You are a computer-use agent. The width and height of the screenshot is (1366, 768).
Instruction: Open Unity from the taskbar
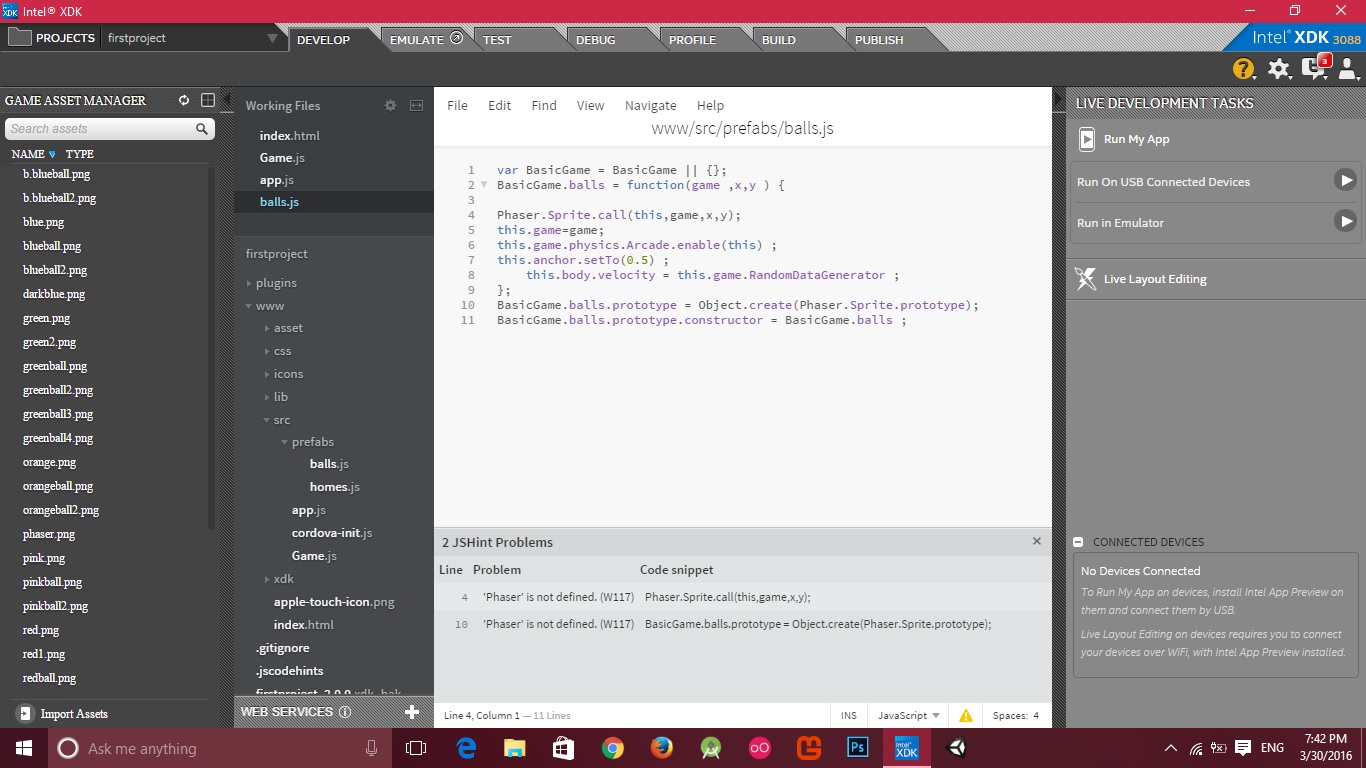(957, 748)
